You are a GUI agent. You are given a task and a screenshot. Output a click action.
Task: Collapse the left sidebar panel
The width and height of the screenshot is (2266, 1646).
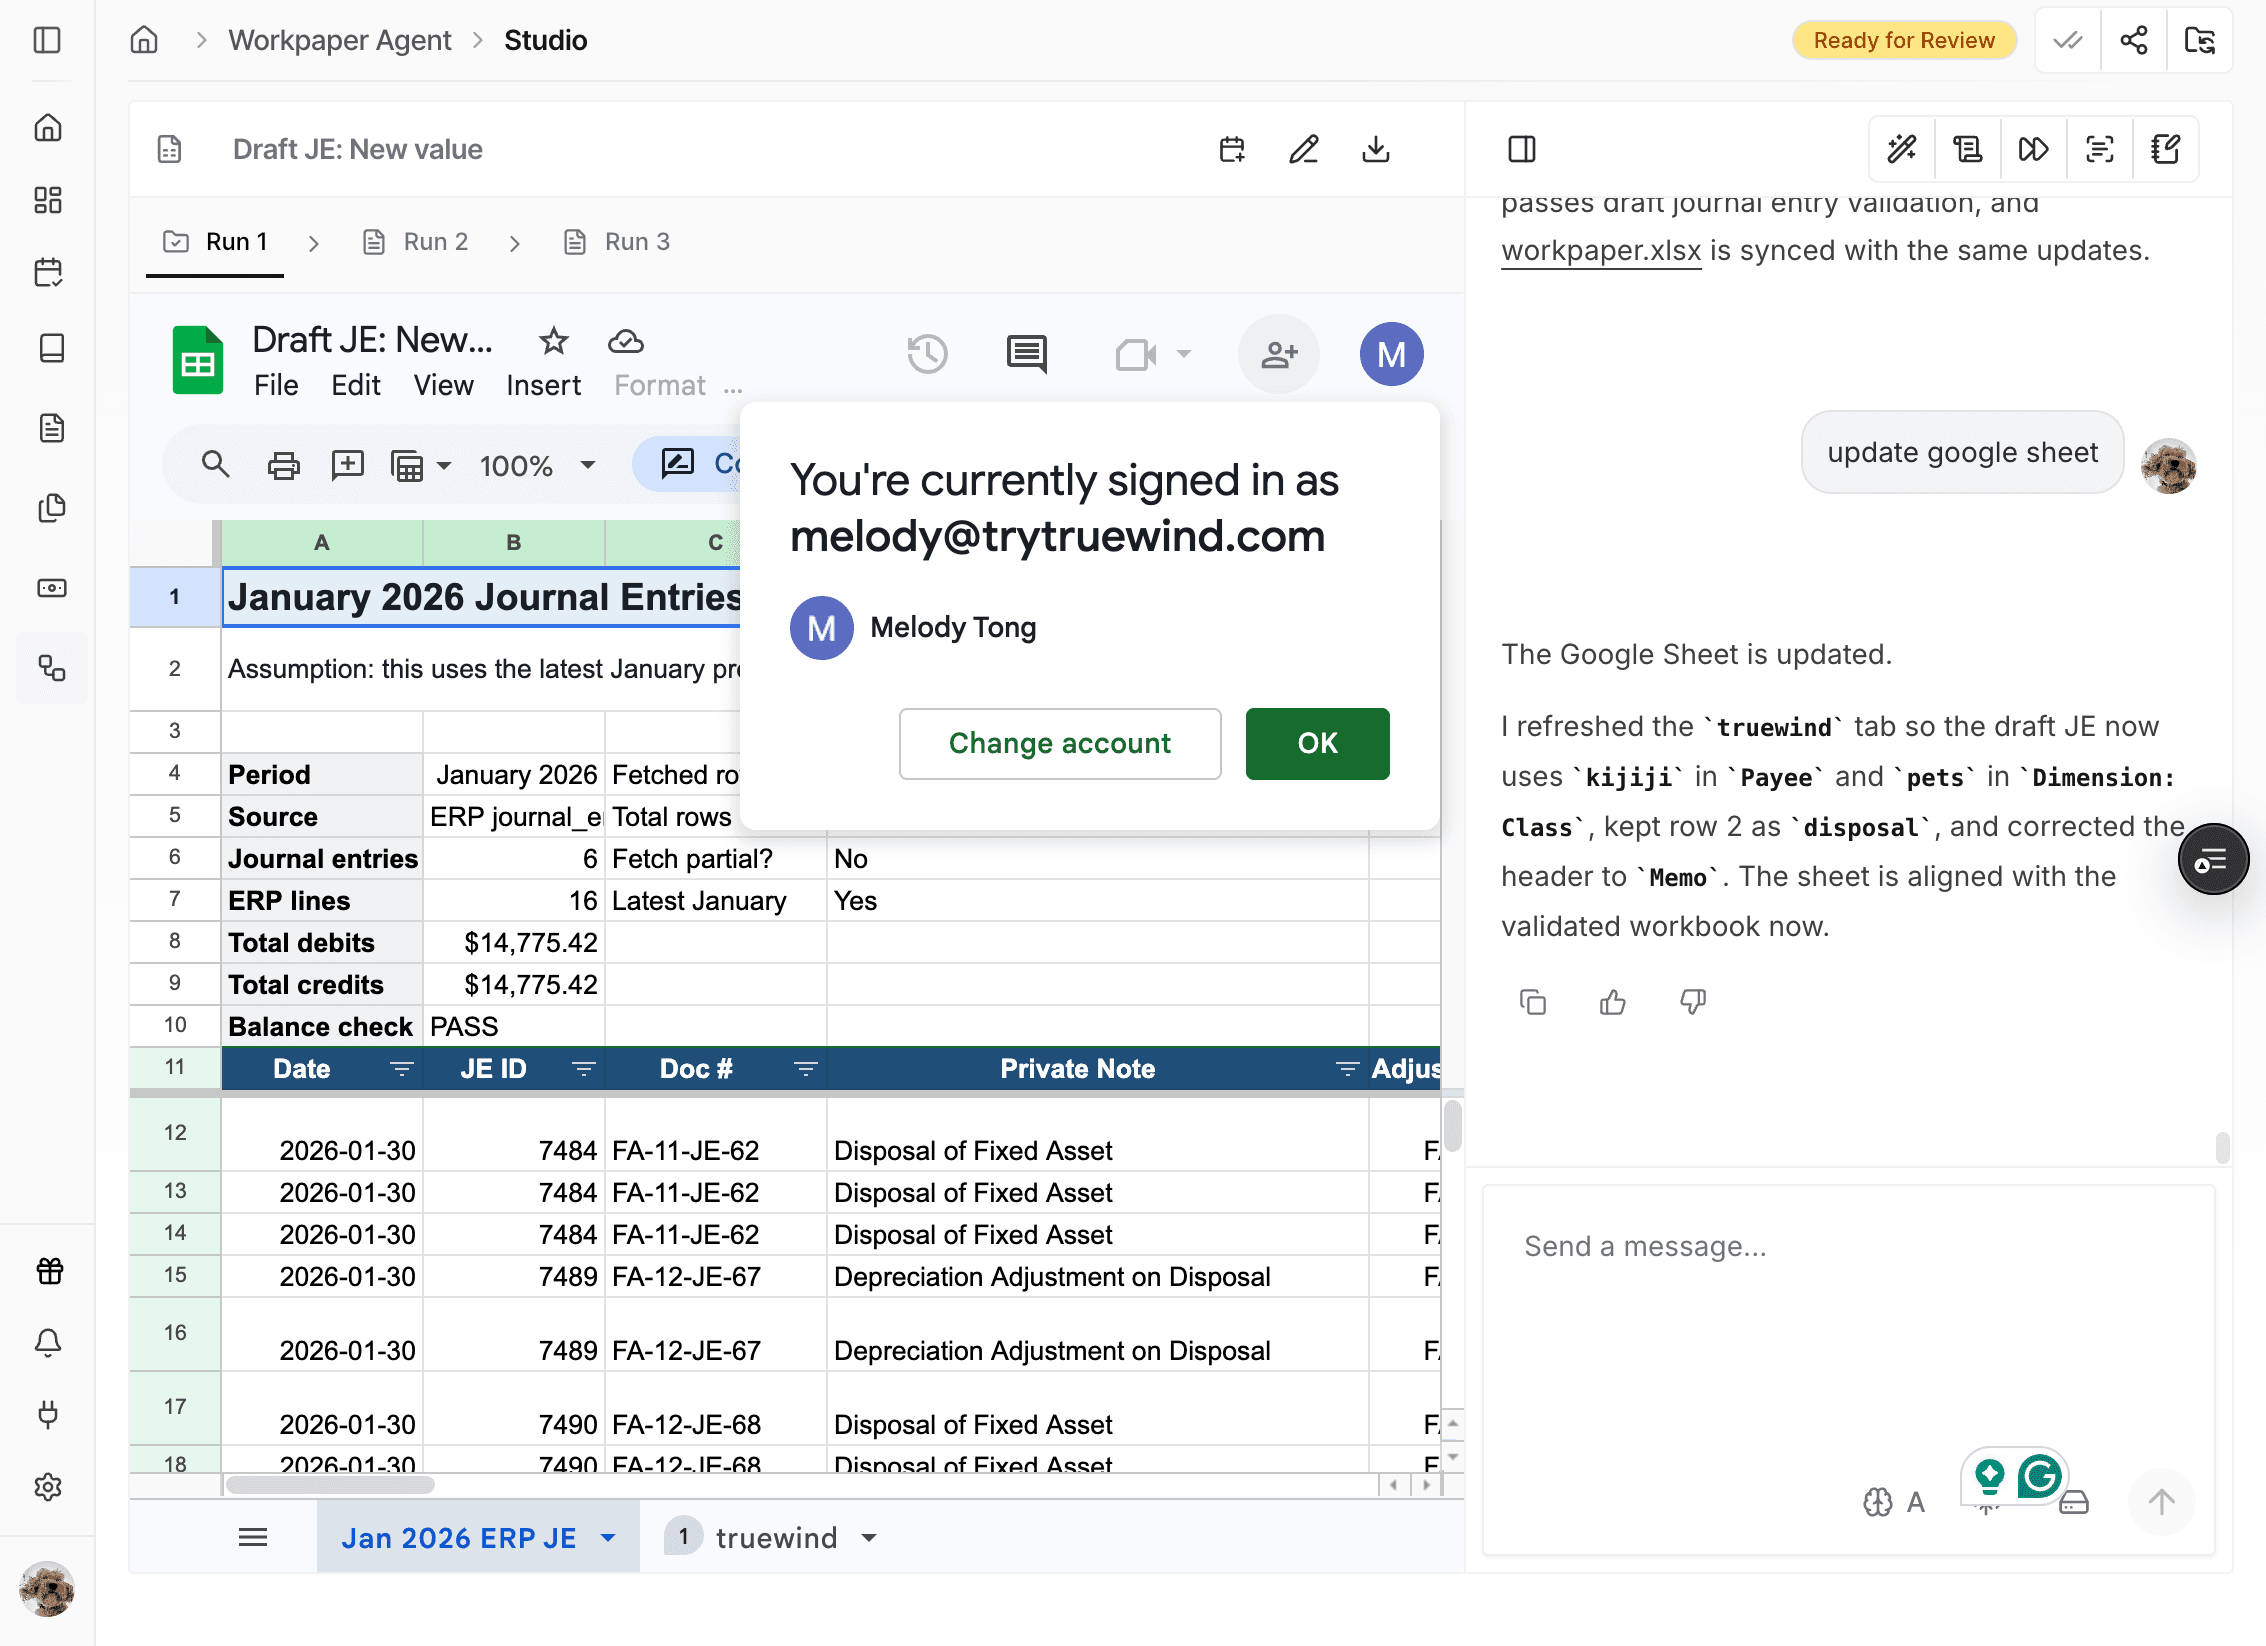pyautogui.click(x=49, y=40)
